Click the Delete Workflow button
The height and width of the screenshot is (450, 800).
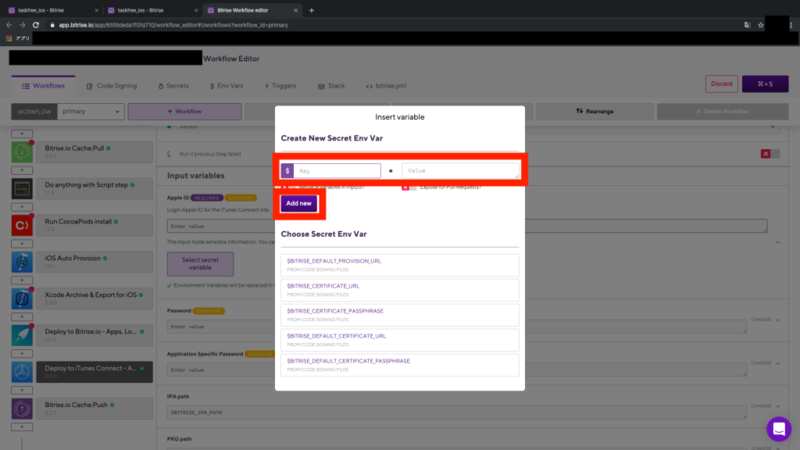(x=722, y=111)
